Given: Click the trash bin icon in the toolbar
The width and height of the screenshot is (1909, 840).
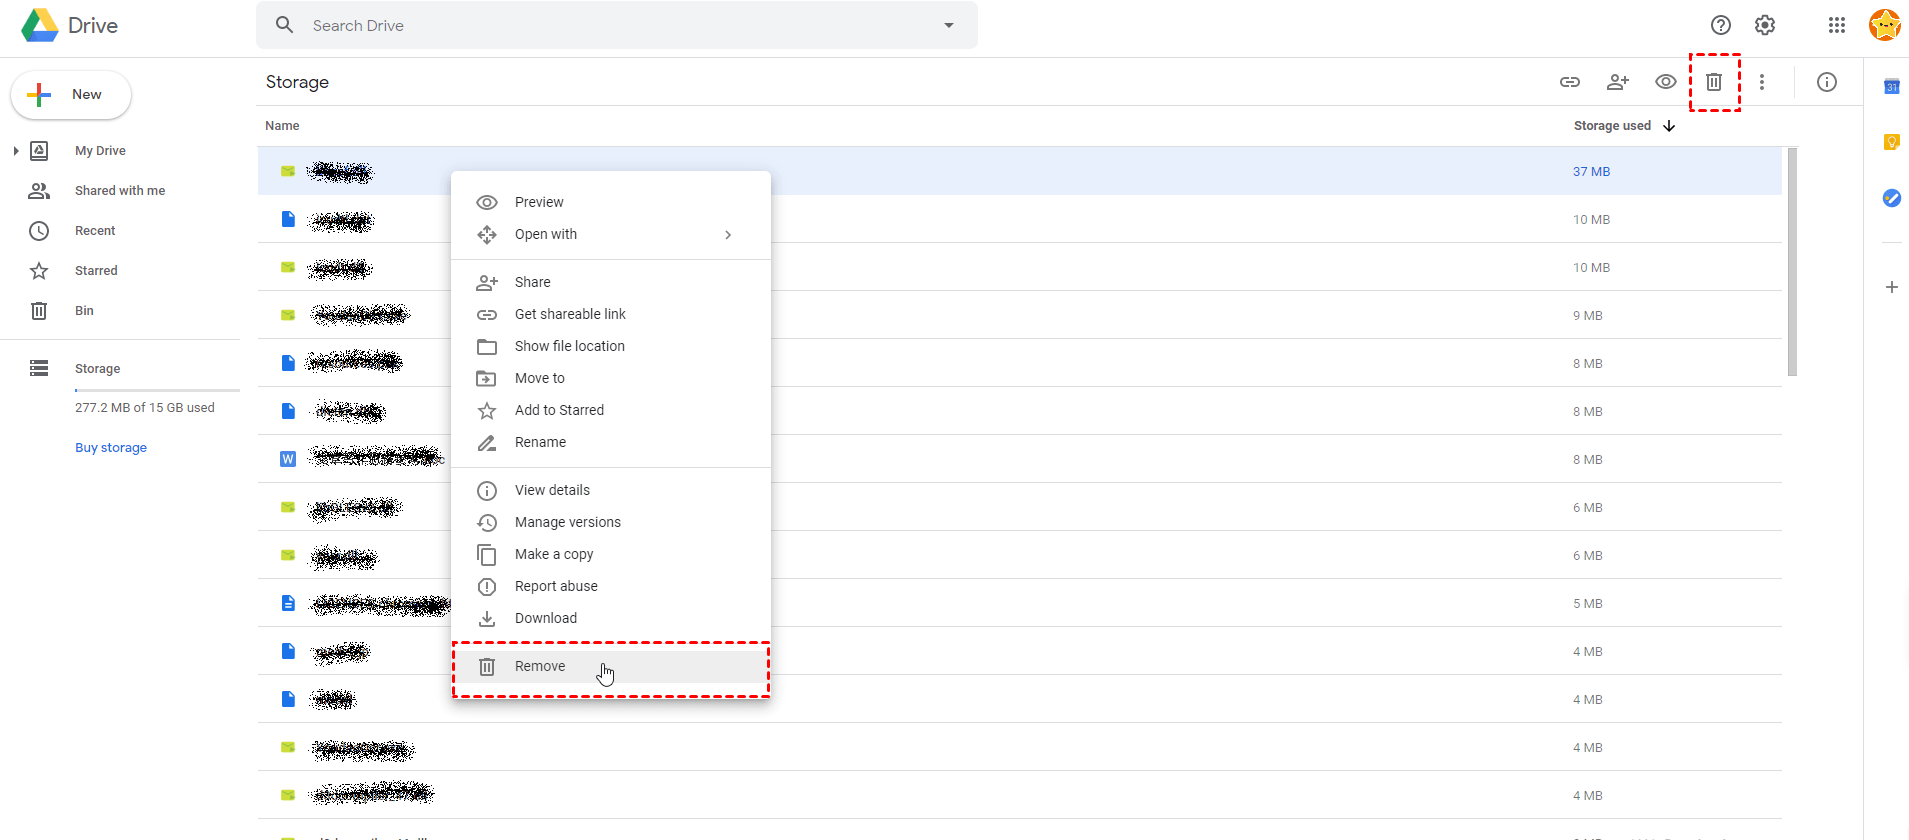Looking at the screenshot, I should click(1713, 82).
